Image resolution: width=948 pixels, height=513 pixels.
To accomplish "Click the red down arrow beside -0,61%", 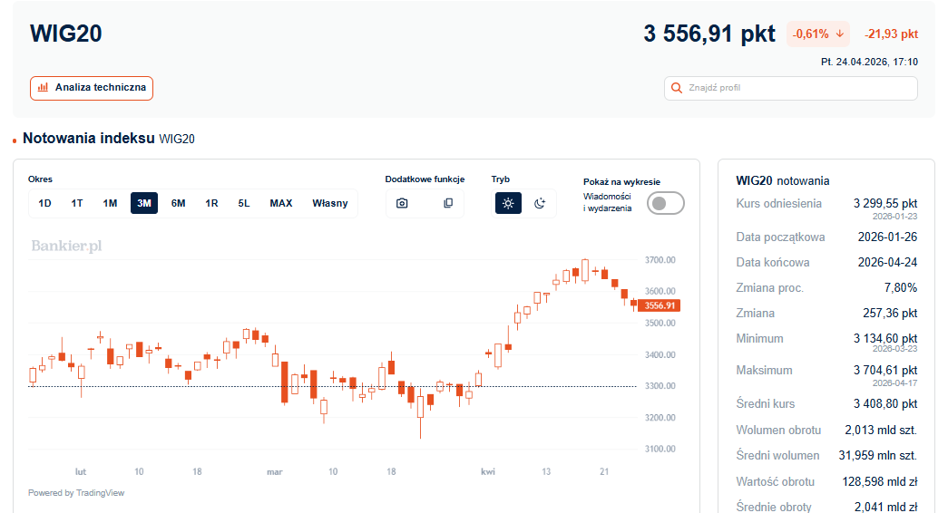I will (x=840, y=34).
